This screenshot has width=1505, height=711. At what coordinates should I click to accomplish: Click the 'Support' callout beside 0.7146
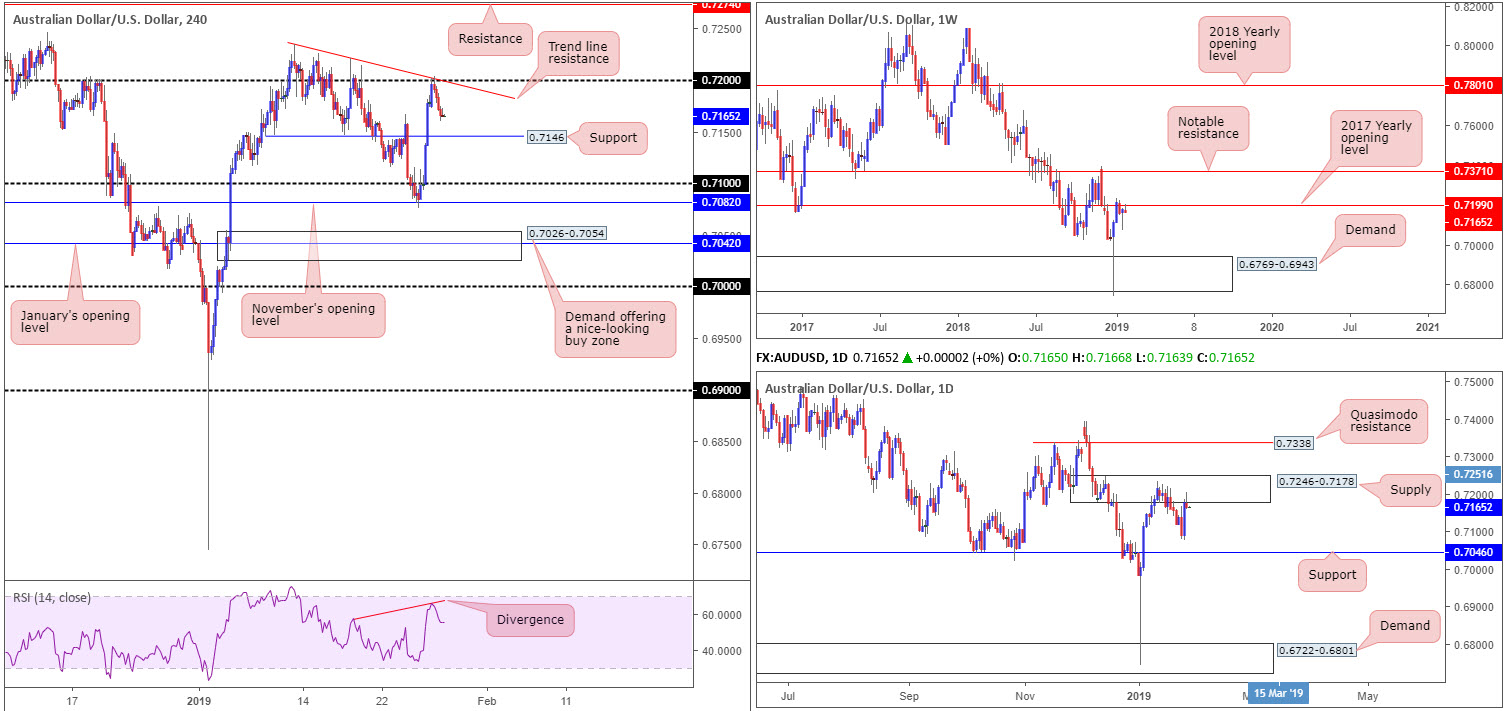point(612,137)
